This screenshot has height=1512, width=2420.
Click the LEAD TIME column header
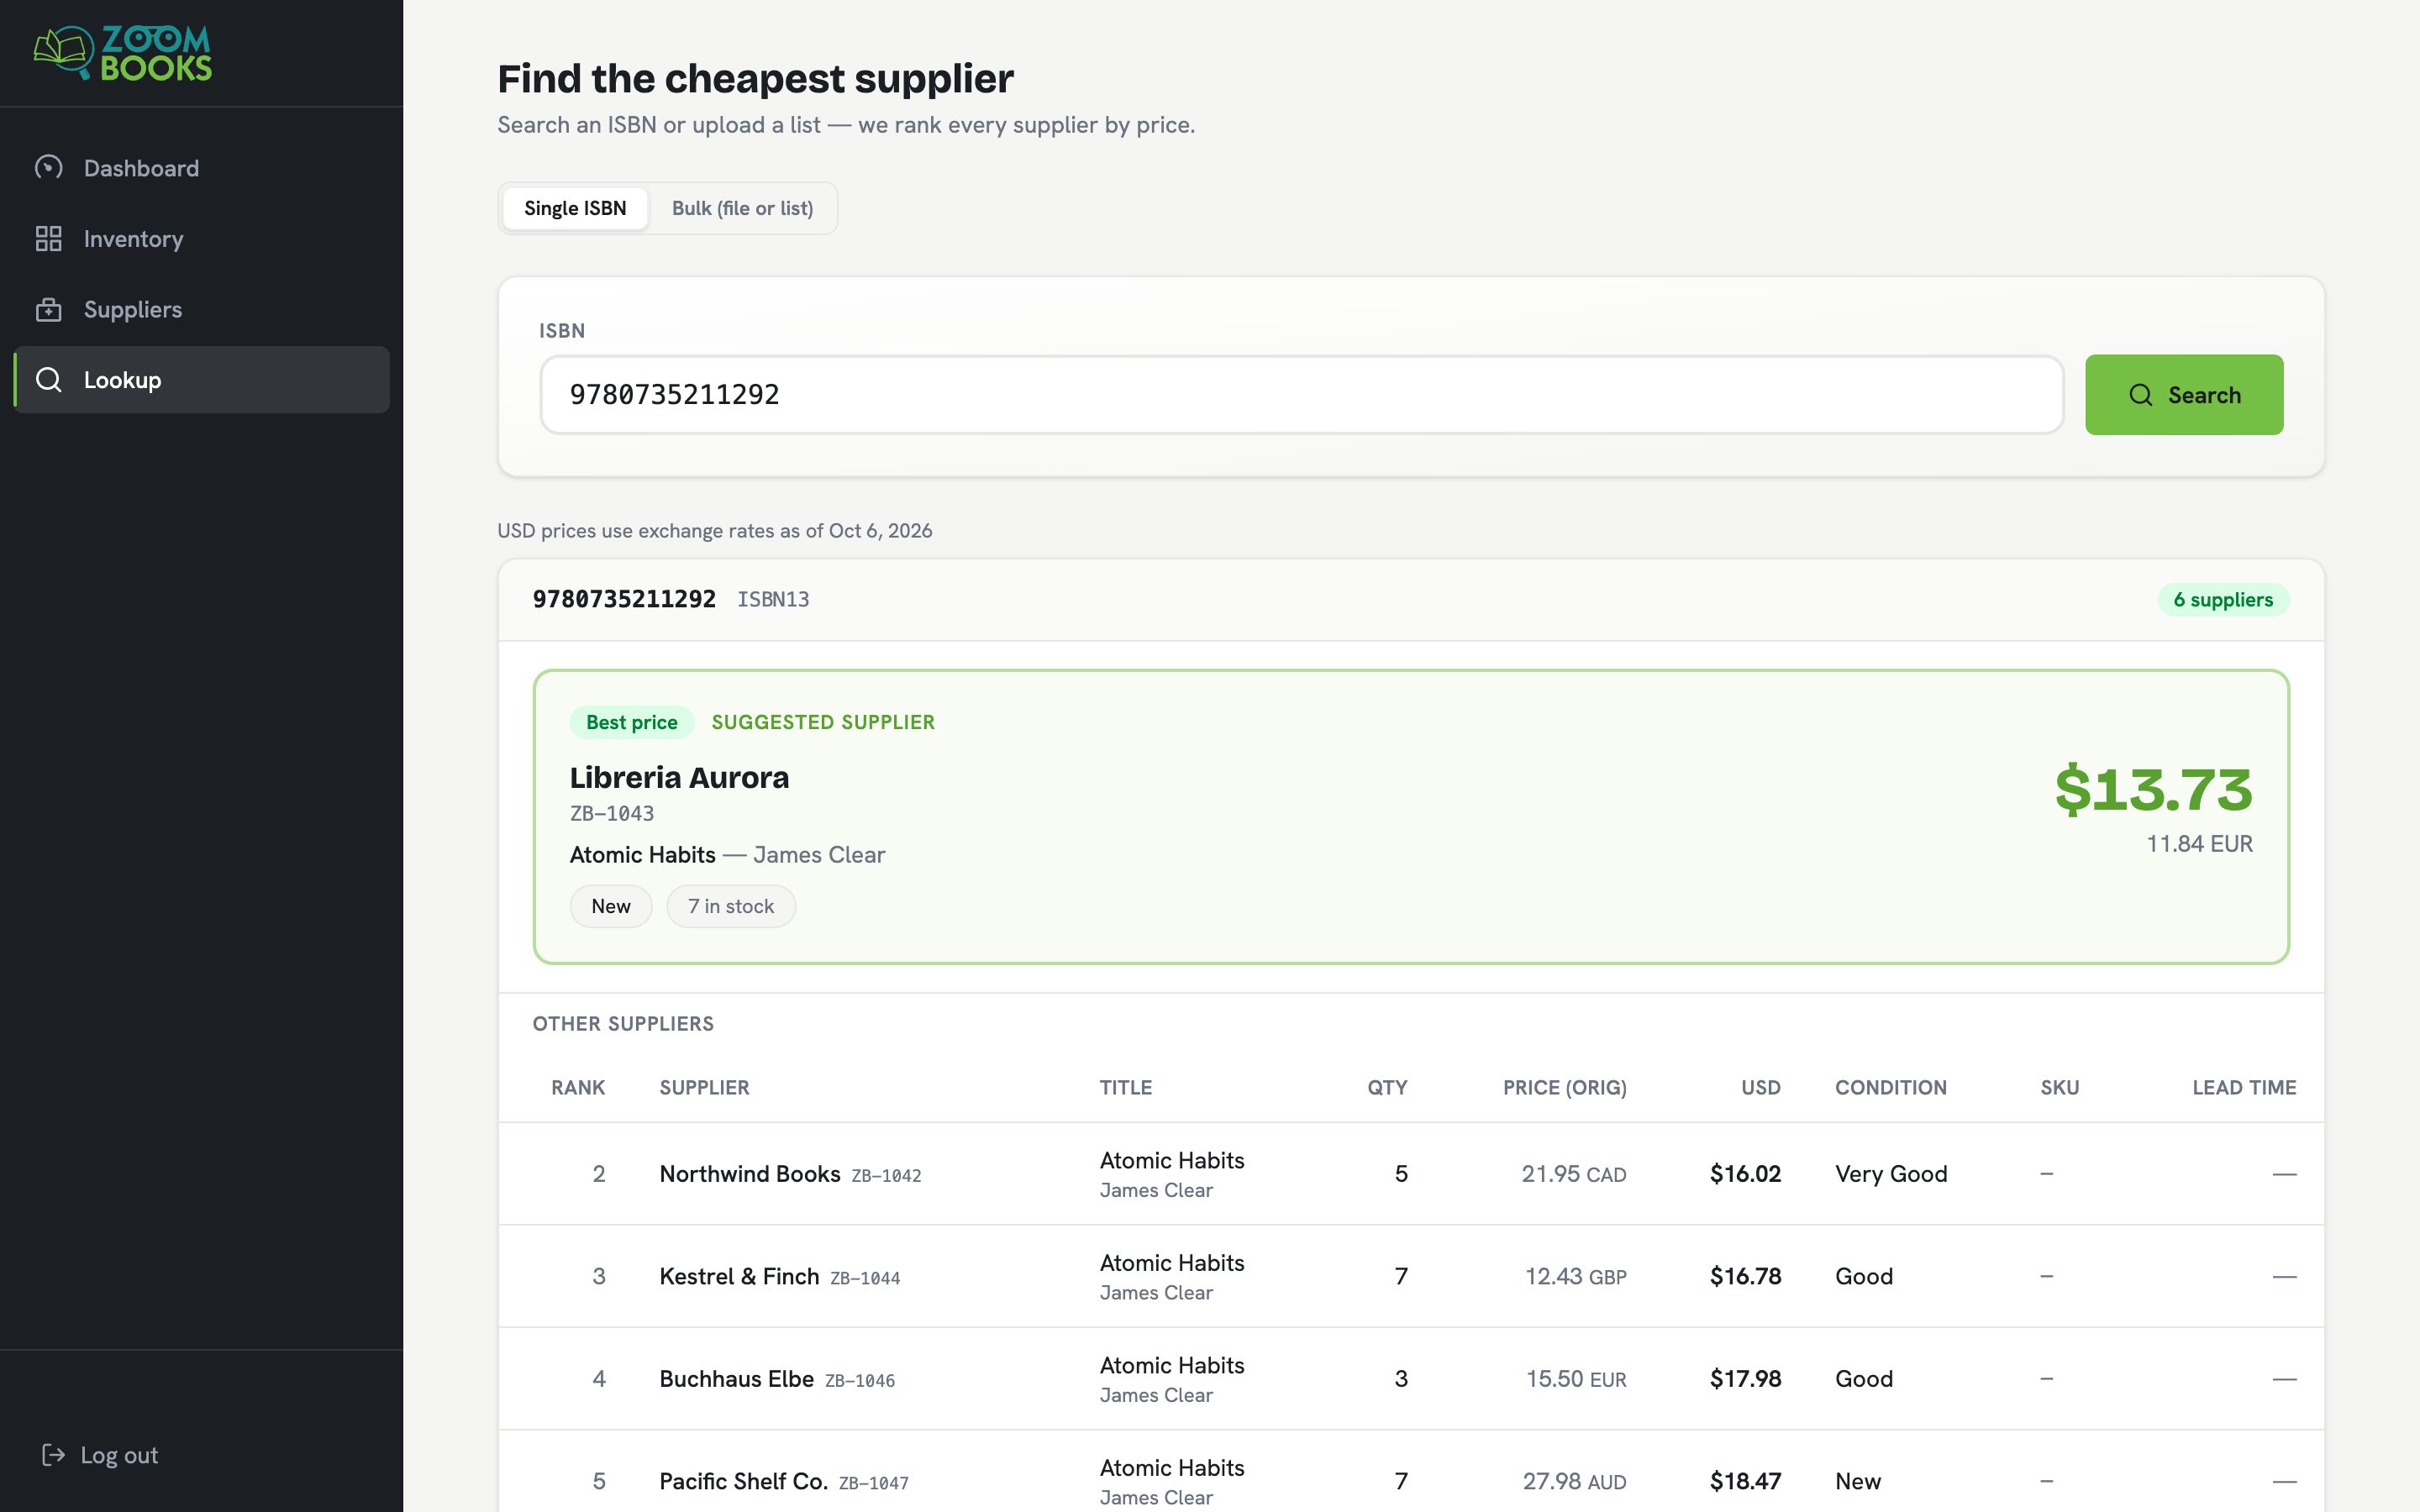coord(2244,1088)
